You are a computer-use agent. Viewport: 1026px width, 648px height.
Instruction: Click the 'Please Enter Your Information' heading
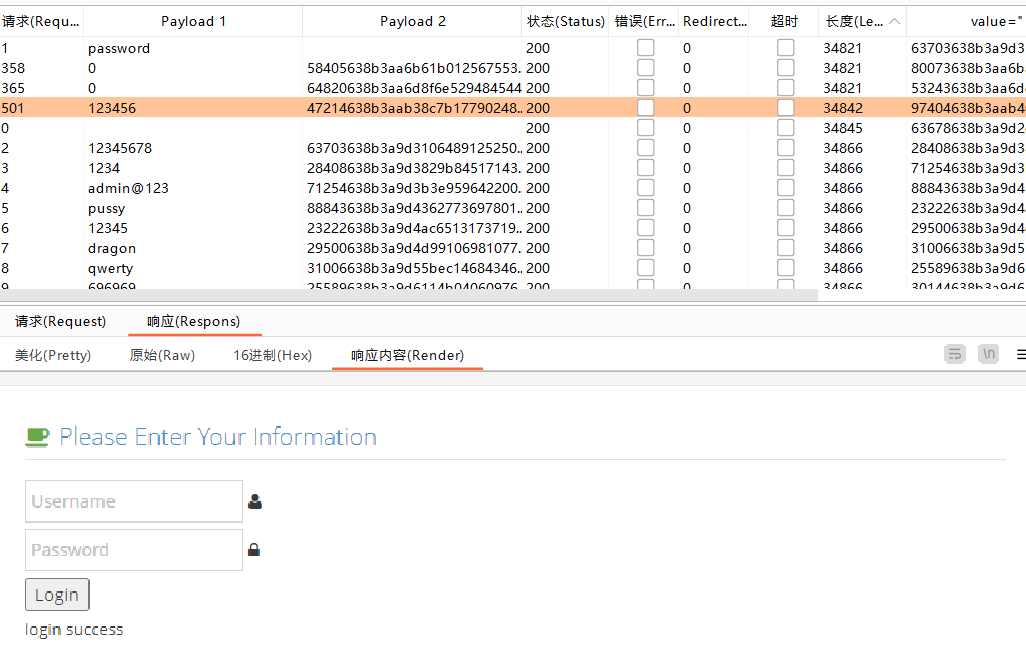[x=218, y=437]
